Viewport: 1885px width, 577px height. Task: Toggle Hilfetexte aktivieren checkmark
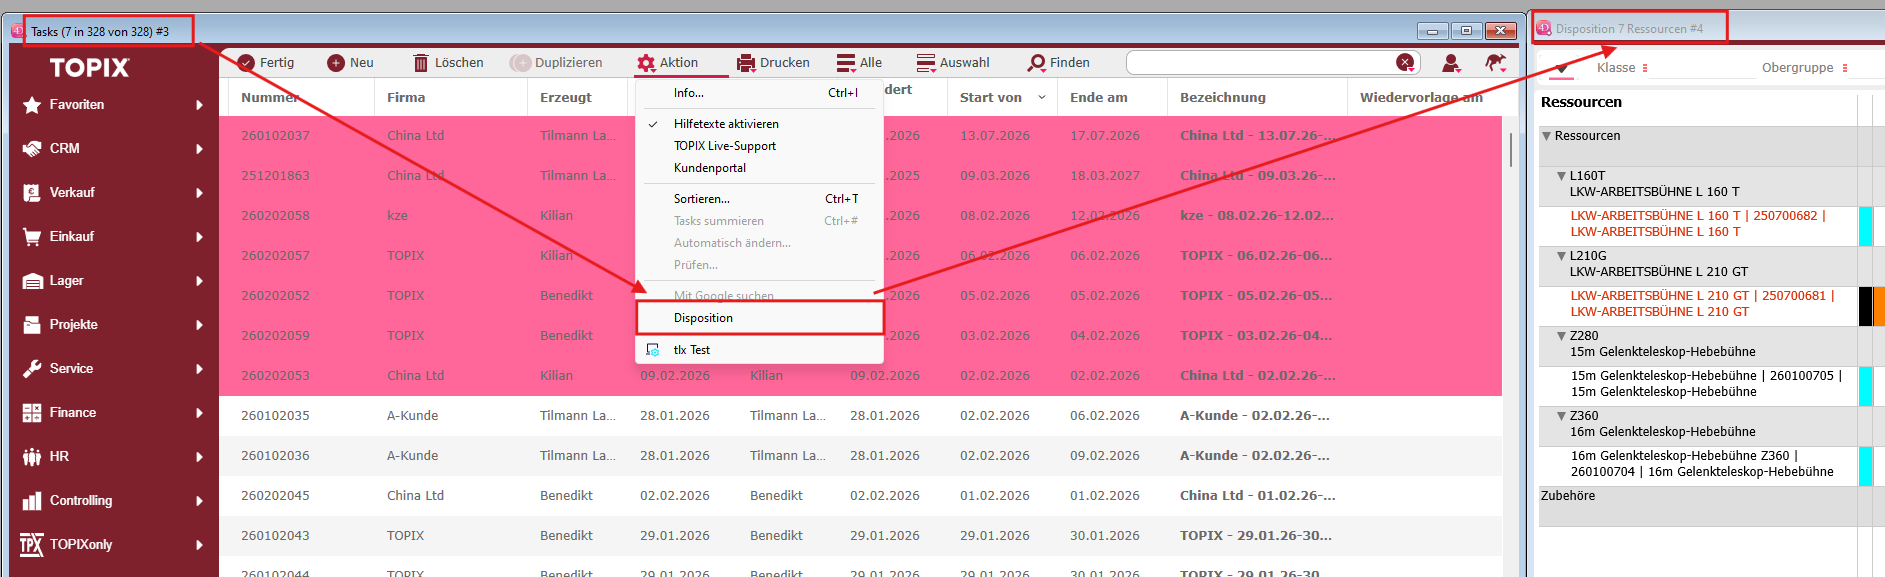click(653, 124)
